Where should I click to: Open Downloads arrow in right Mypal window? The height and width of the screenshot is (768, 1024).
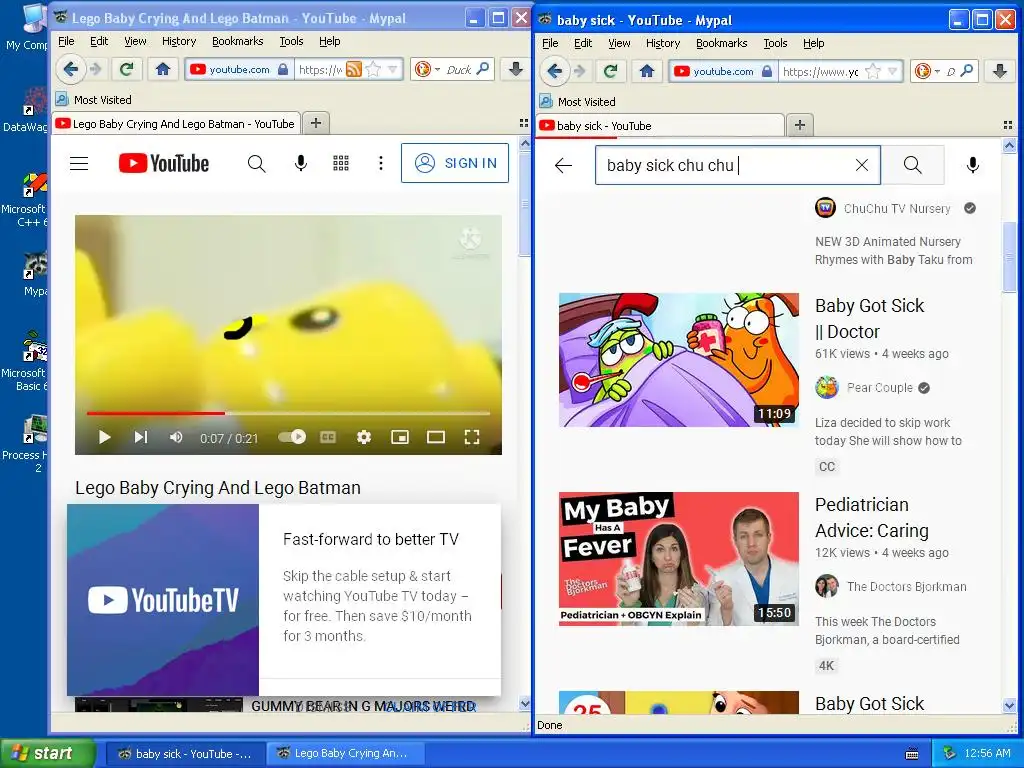[x=1000, y=71]
